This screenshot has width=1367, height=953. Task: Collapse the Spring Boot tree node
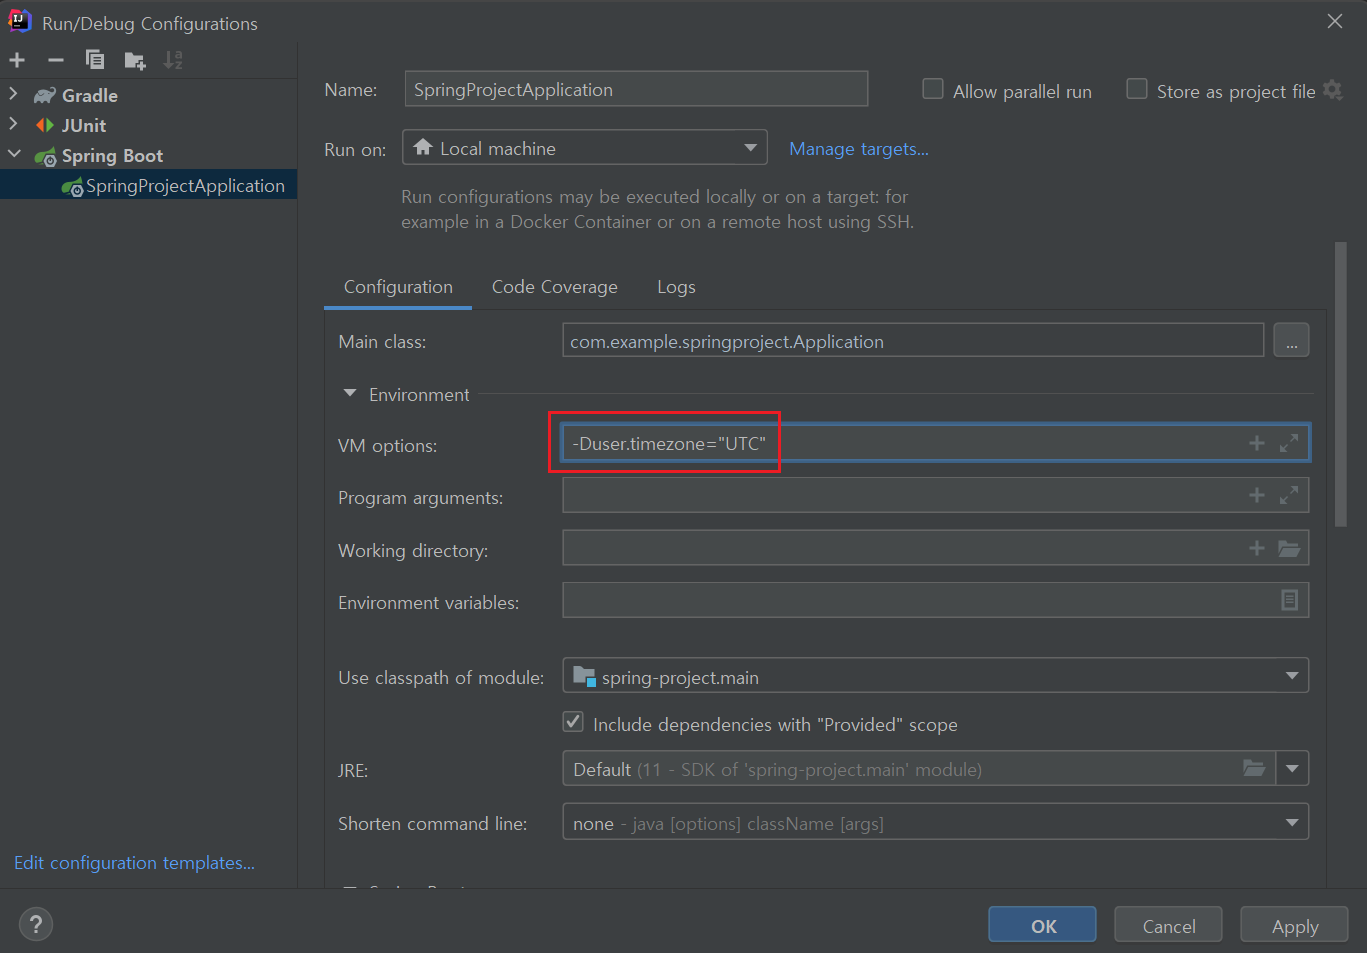[x=14, y=154]
